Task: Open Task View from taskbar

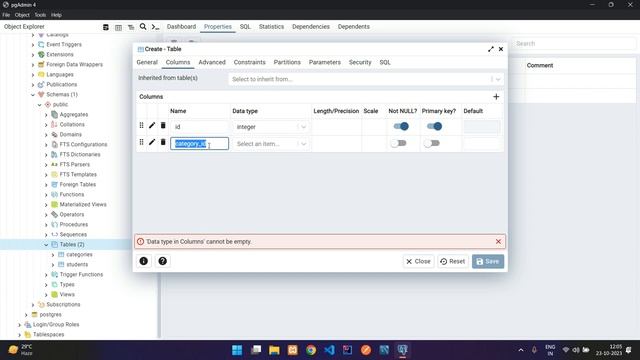Action: 256,350
